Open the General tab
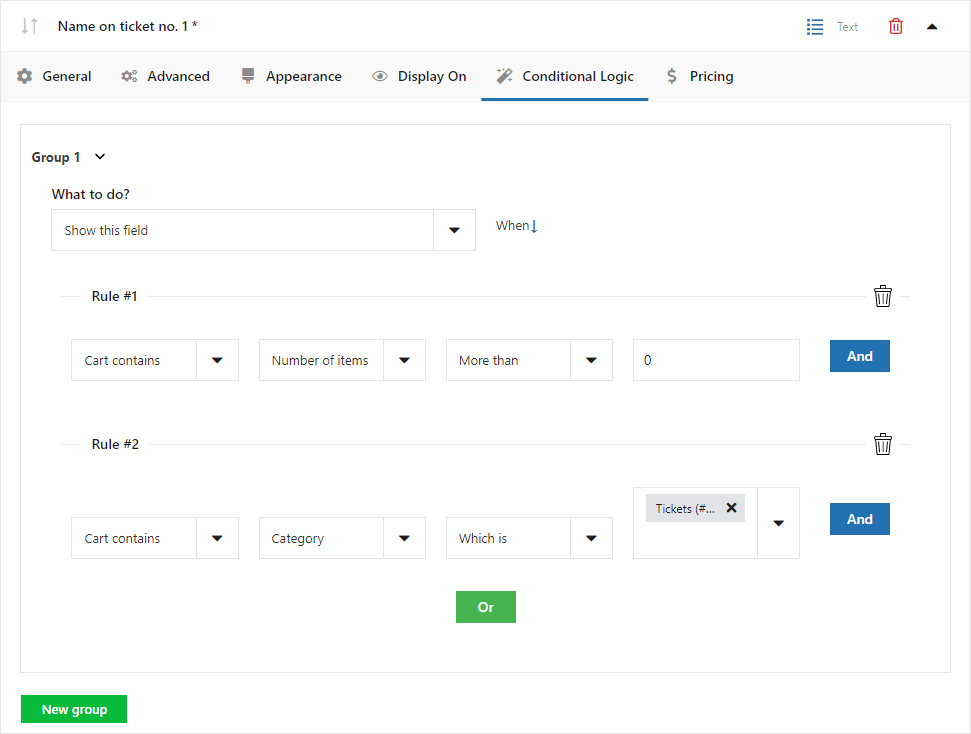This screenshot has width=971, height=734. tap(54, 76)
